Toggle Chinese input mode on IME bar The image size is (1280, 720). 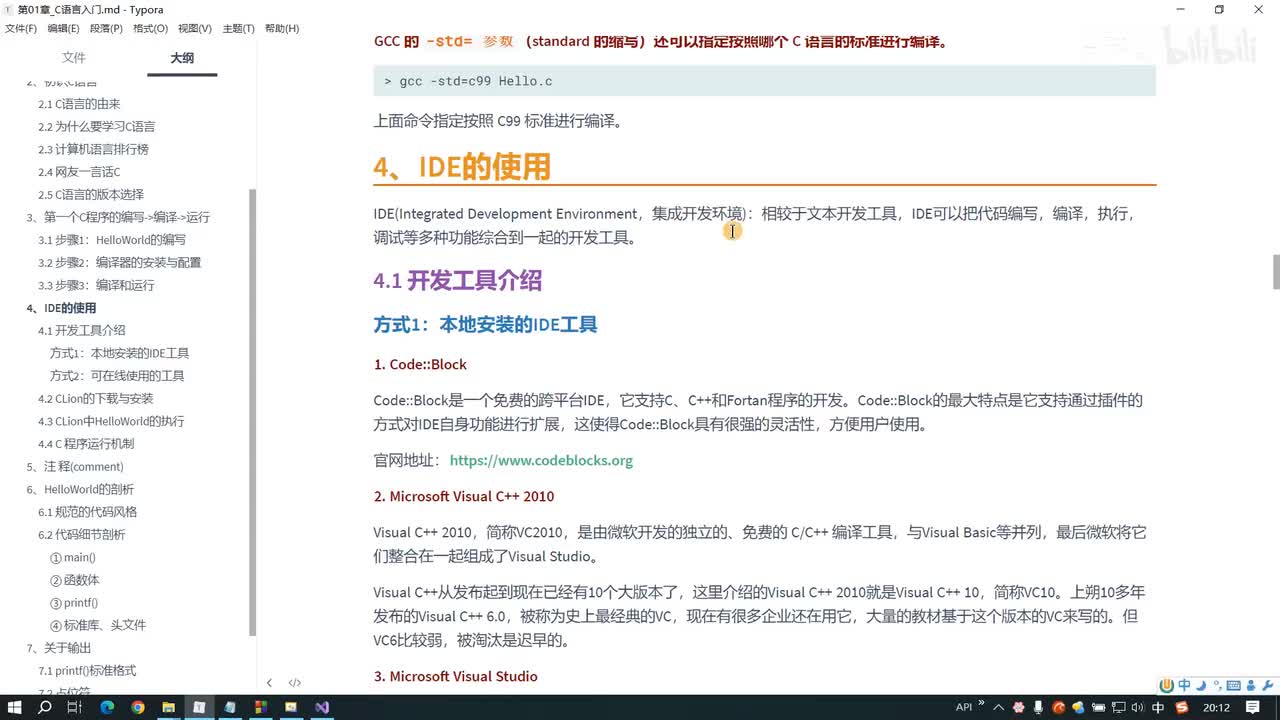pyautogui.click(x=1184, y=685)
